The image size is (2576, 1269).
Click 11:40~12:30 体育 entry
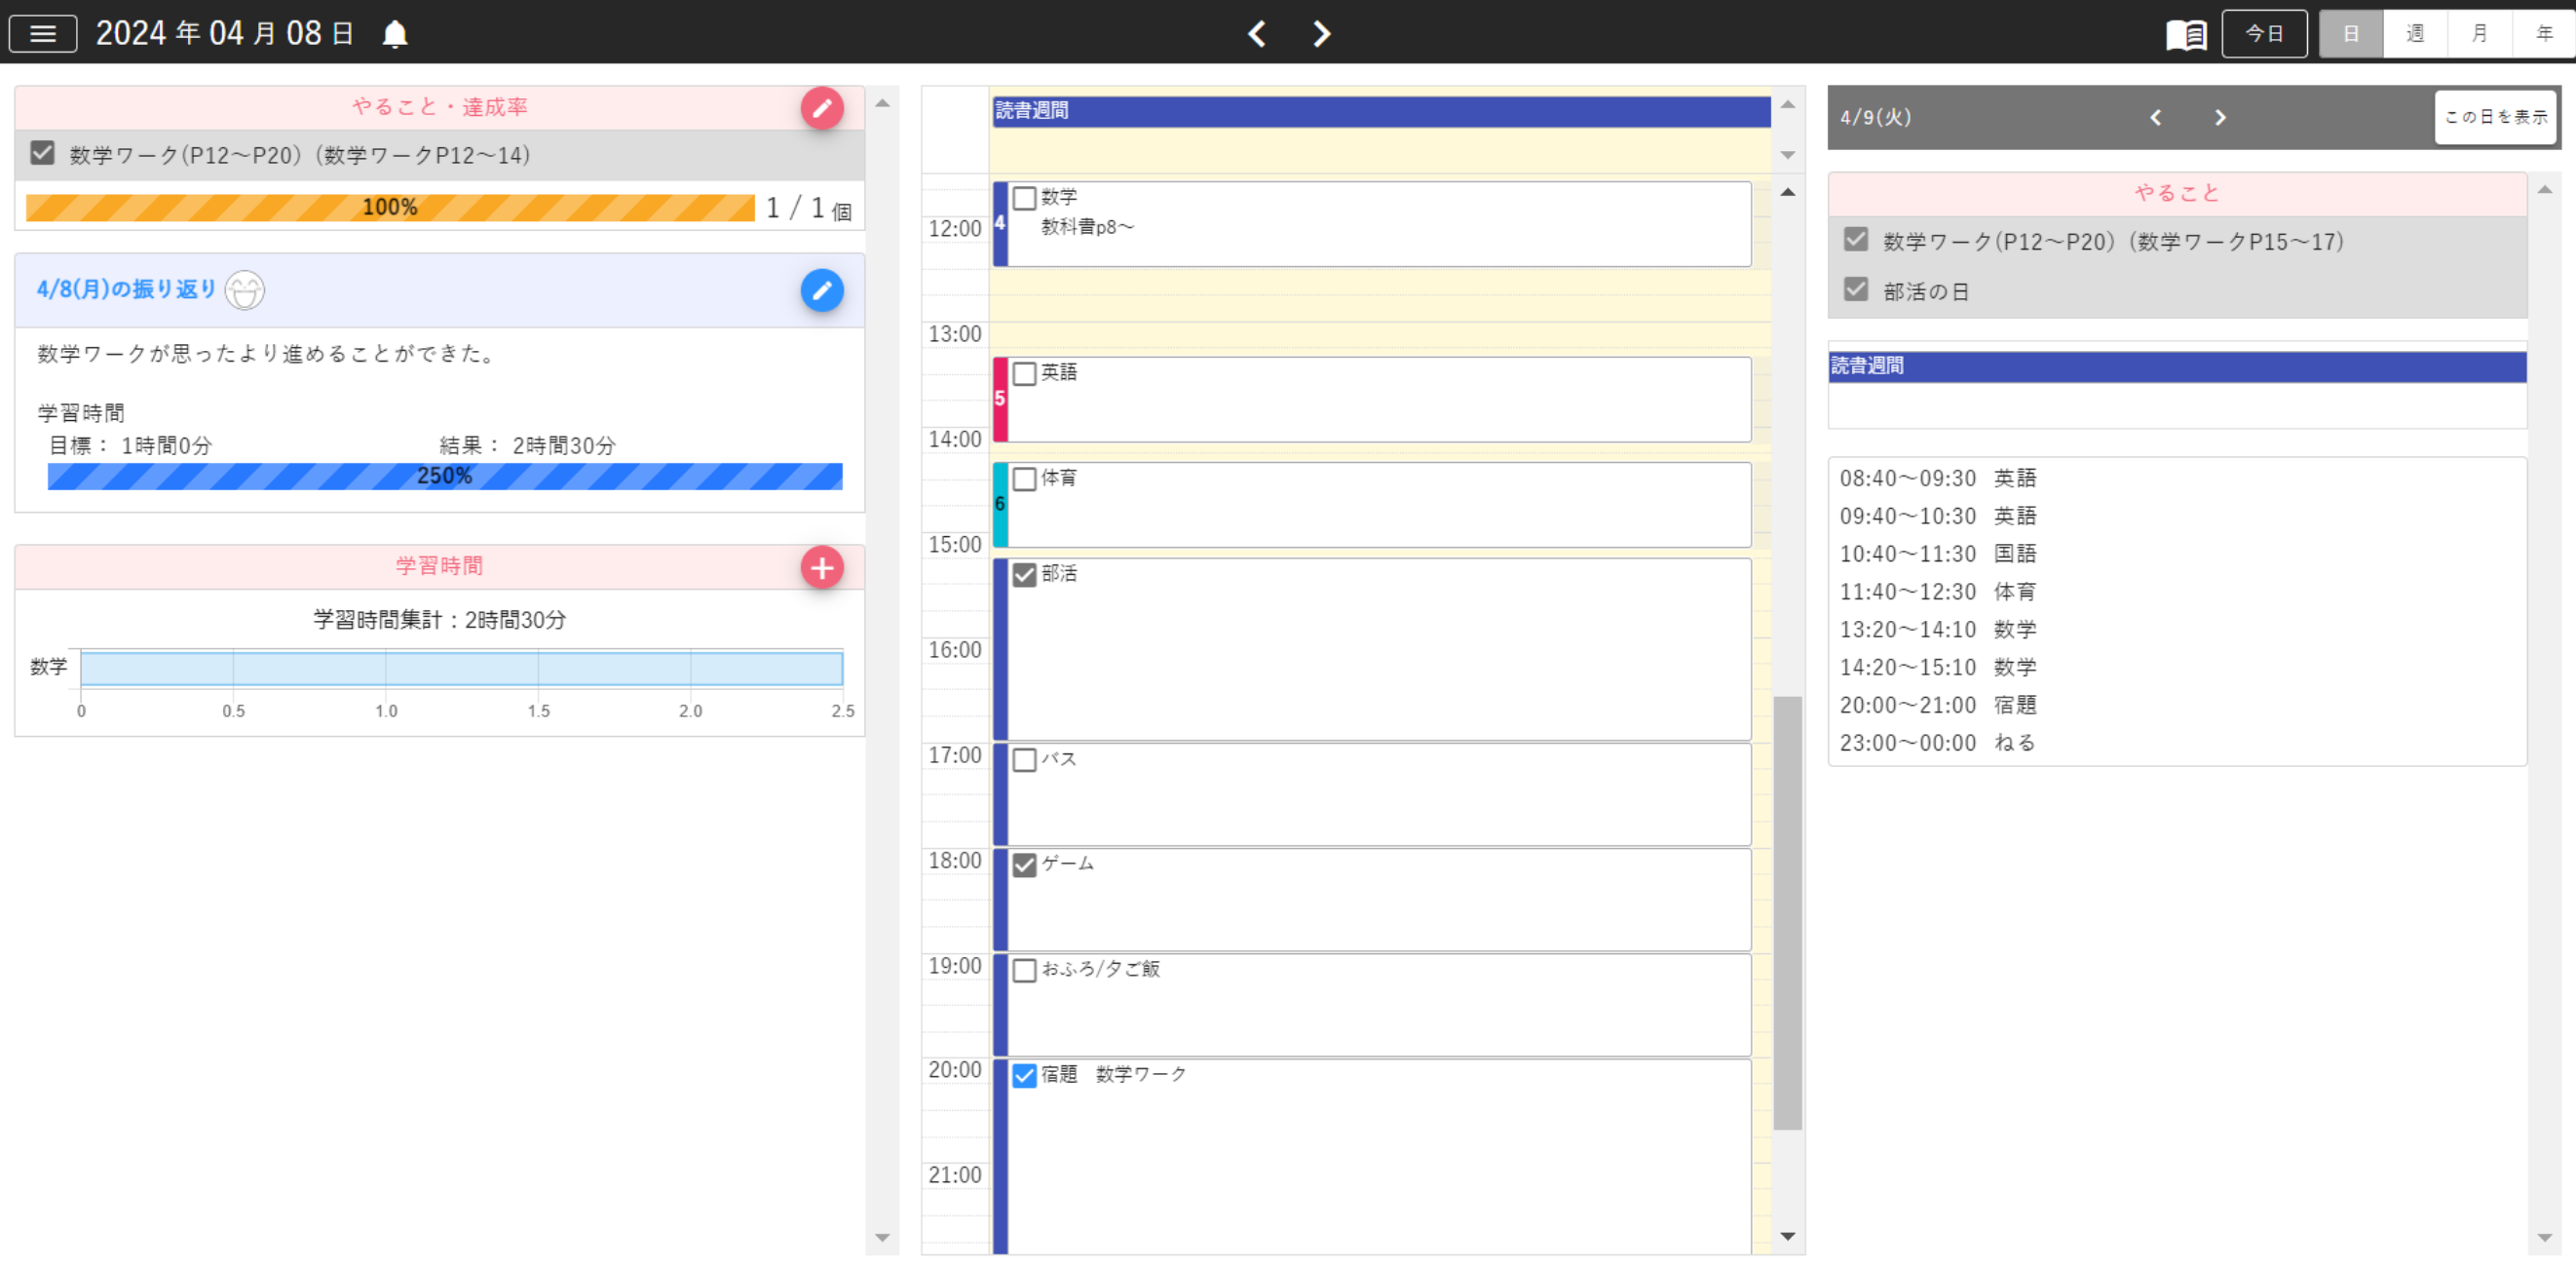click(x=1938, y=593)
